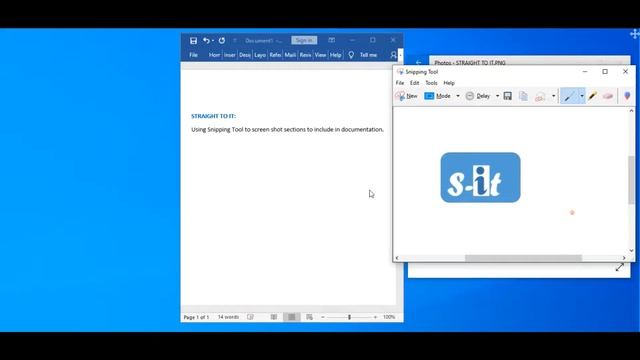
Task: Select the Eraser tool in Snipping Tool
Action: tap(608, 96)
